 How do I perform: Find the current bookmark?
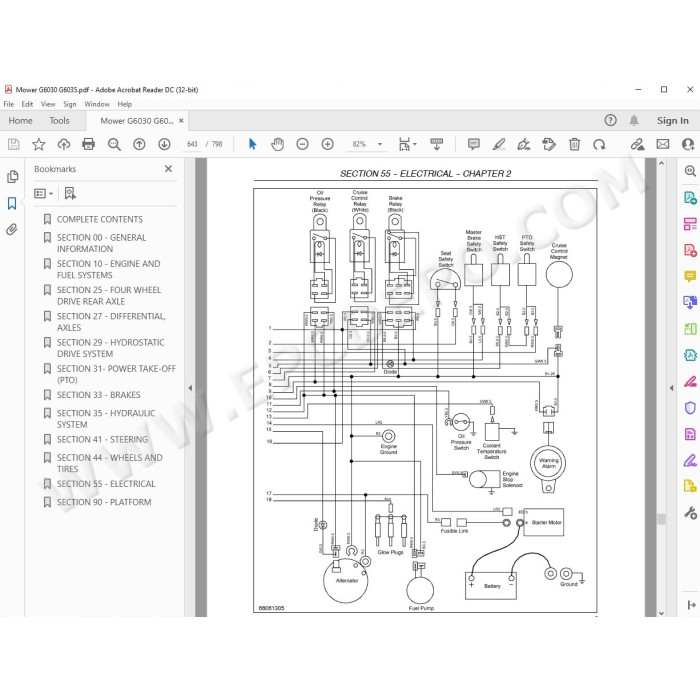coord(70,193)
